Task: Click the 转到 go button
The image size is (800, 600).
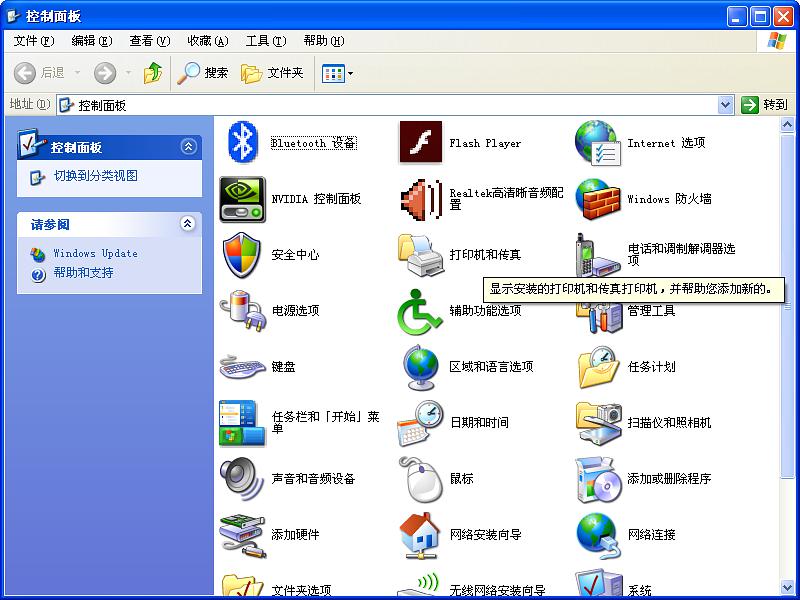Action: (764, 105)
